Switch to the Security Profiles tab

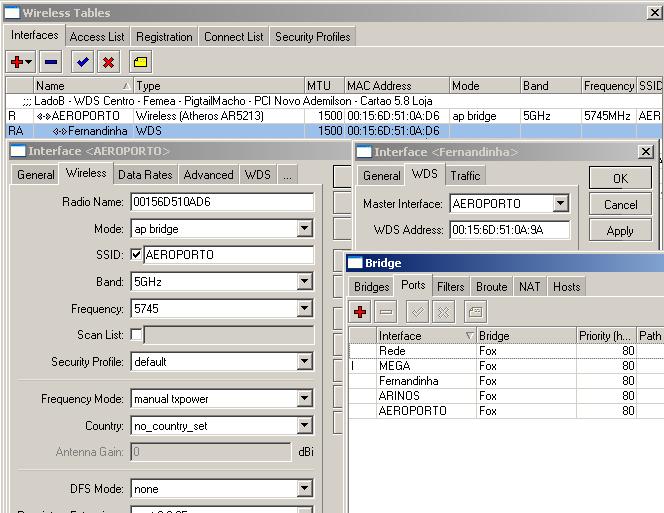[x=312, y=37]
